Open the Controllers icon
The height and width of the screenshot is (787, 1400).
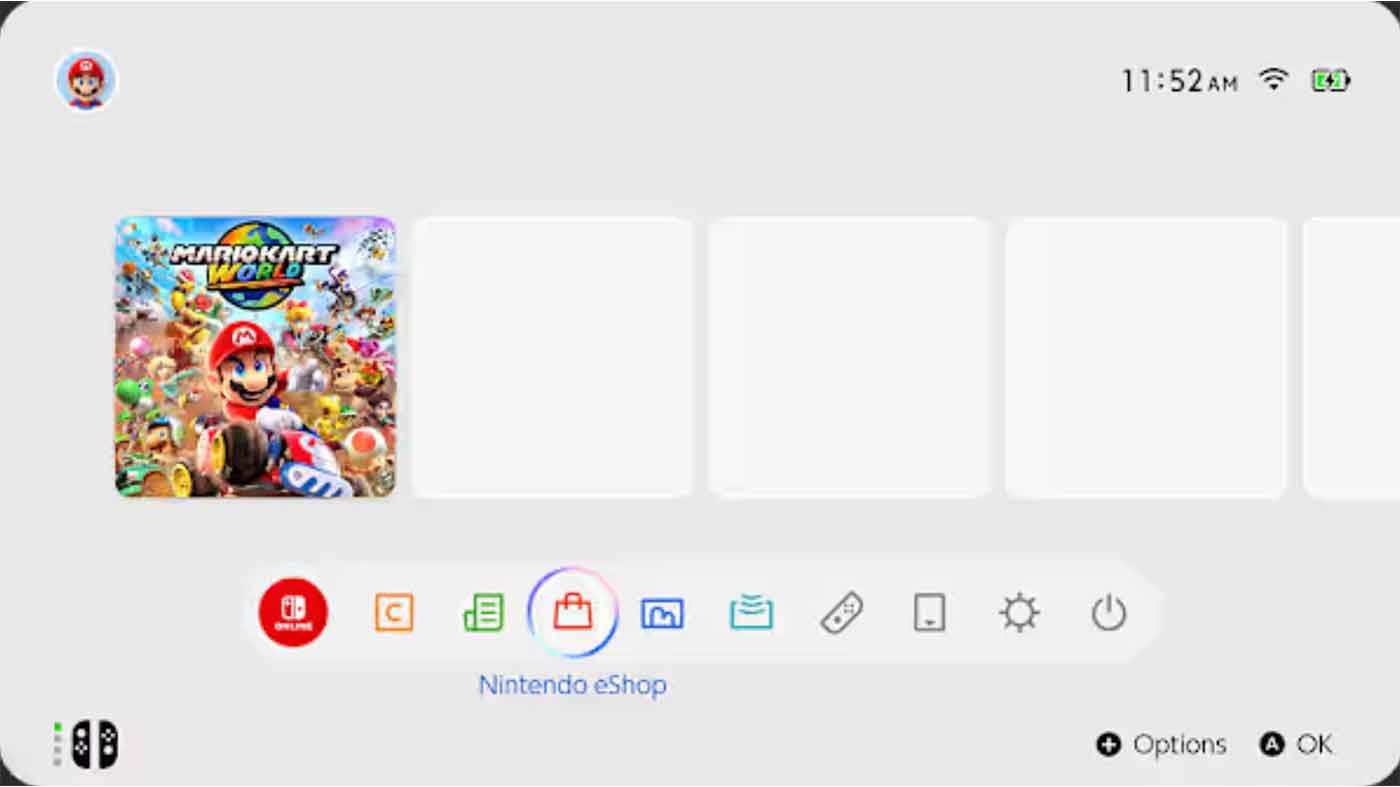[841, 612]
